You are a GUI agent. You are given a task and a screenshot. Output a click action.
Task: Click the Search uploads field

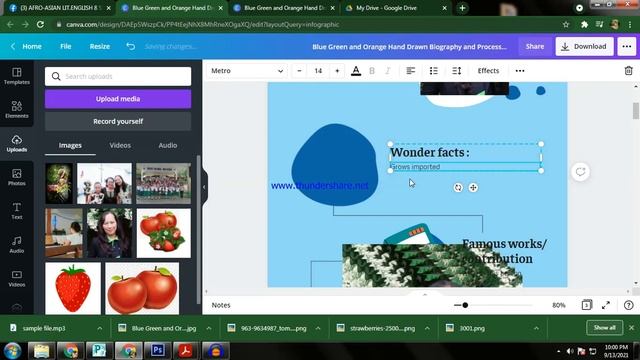118,76
